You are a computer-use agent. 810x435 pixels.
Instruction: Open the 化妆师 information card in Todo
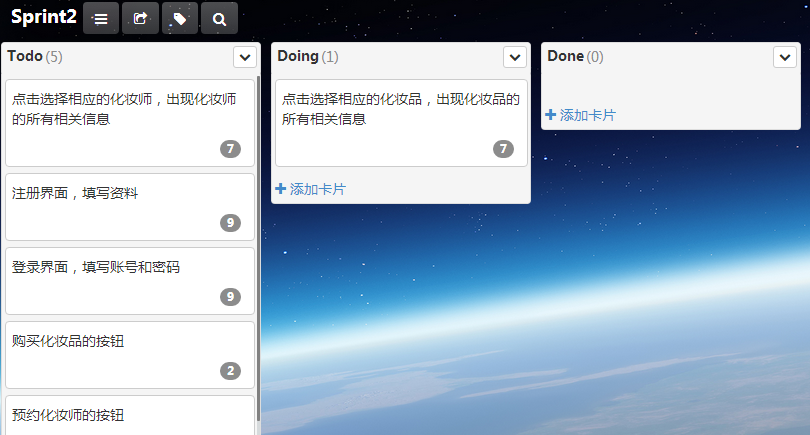pyautogui.click(x=130, y=123)
